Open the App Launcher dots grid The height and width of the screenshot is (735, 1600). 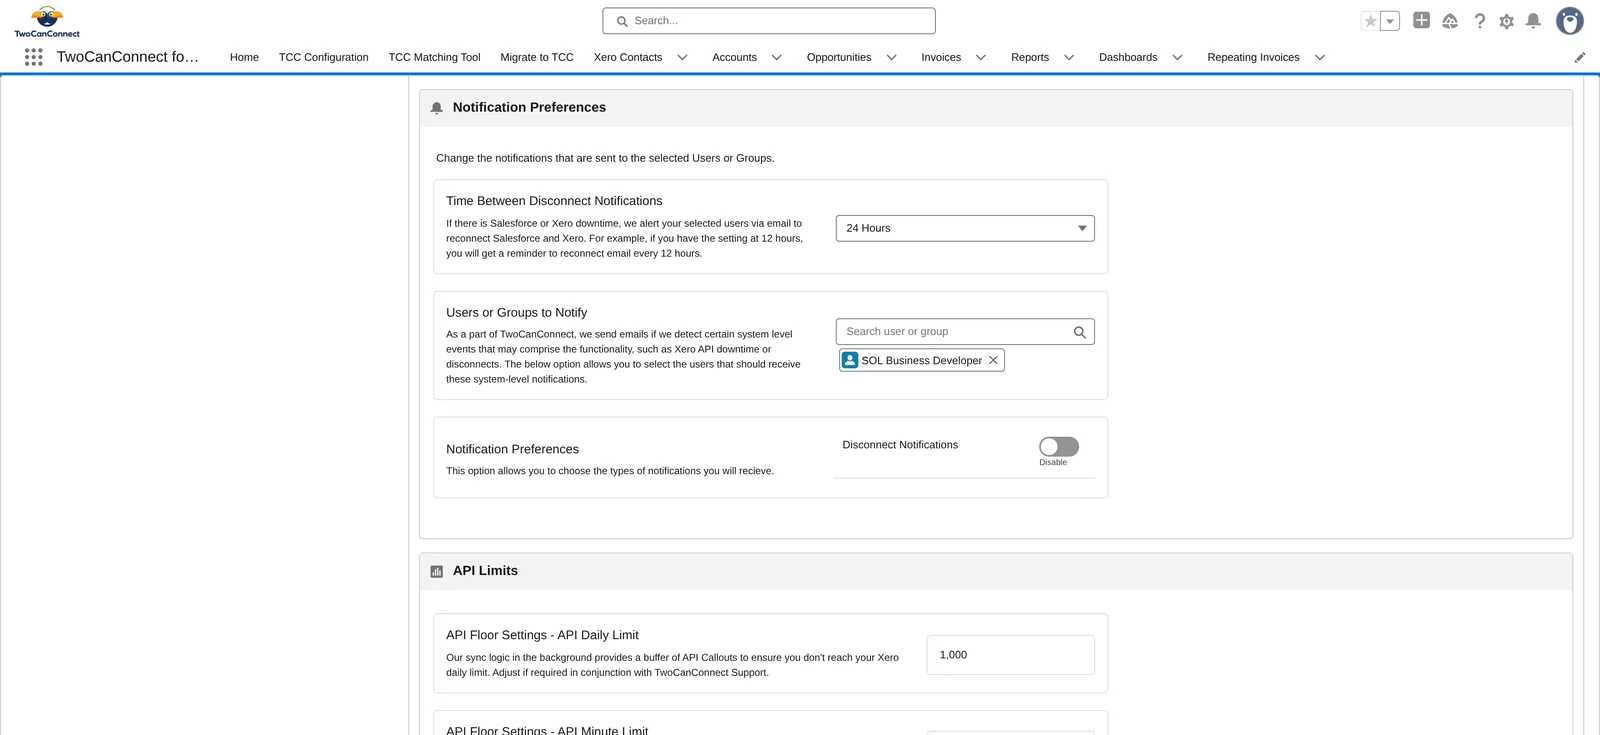point(33,57)
